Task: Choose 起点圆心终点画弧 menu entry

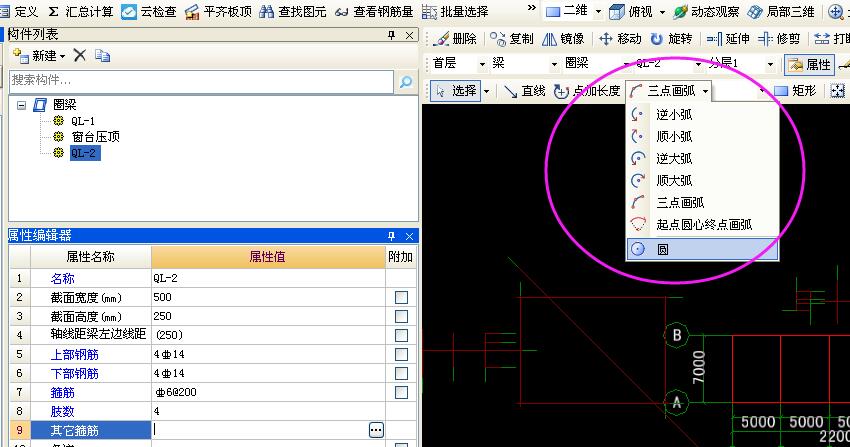Action: pyautogui.click(x=703, y=224)
